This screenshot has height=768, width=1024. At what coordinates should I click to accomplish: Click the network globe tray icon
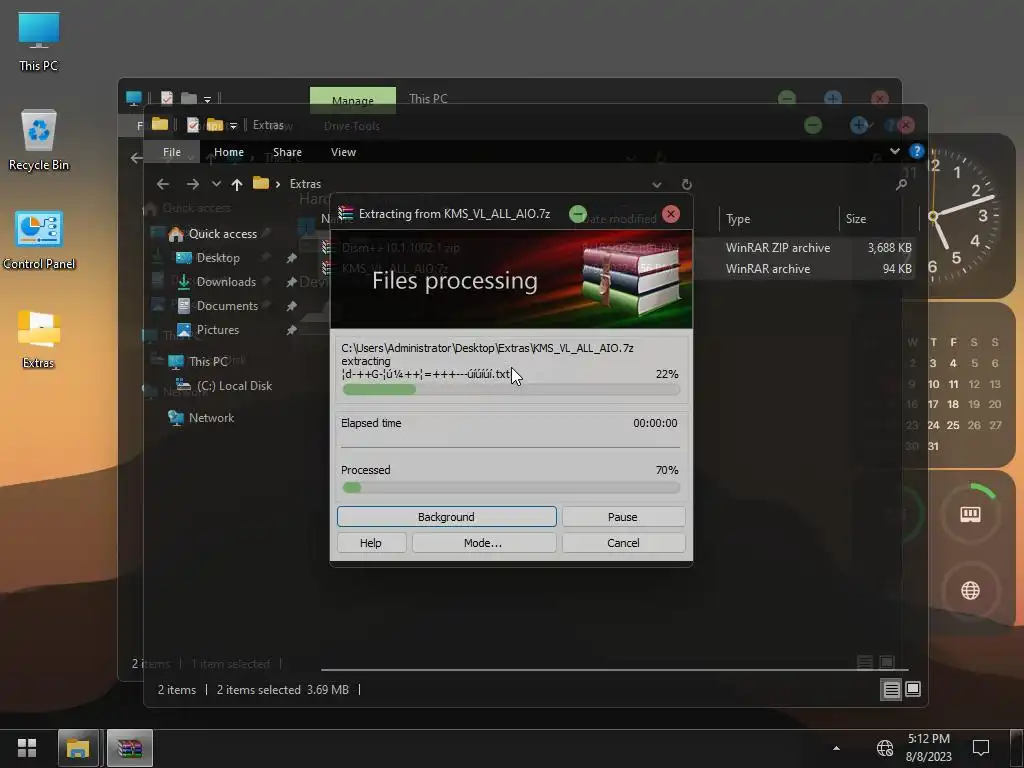[884, 748]
